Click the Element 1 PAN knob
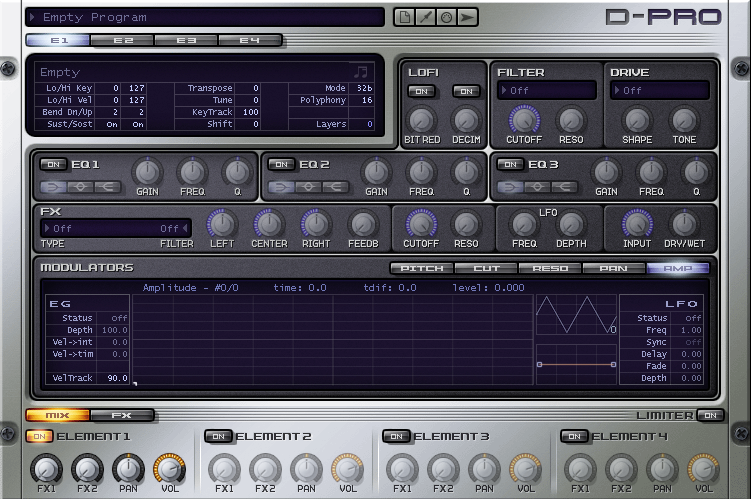The height and width of the screenshot is (499, 751). tap(128, 469)
